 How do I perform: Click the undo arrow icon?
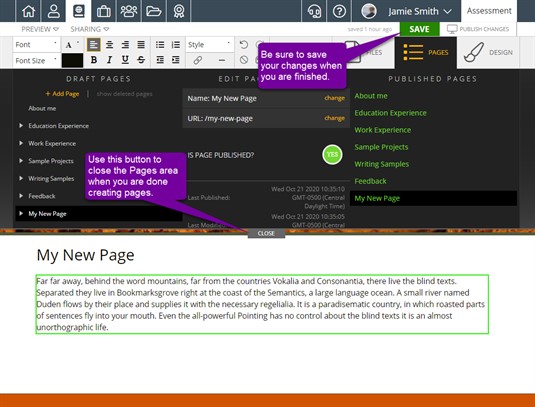click(243, 45)
